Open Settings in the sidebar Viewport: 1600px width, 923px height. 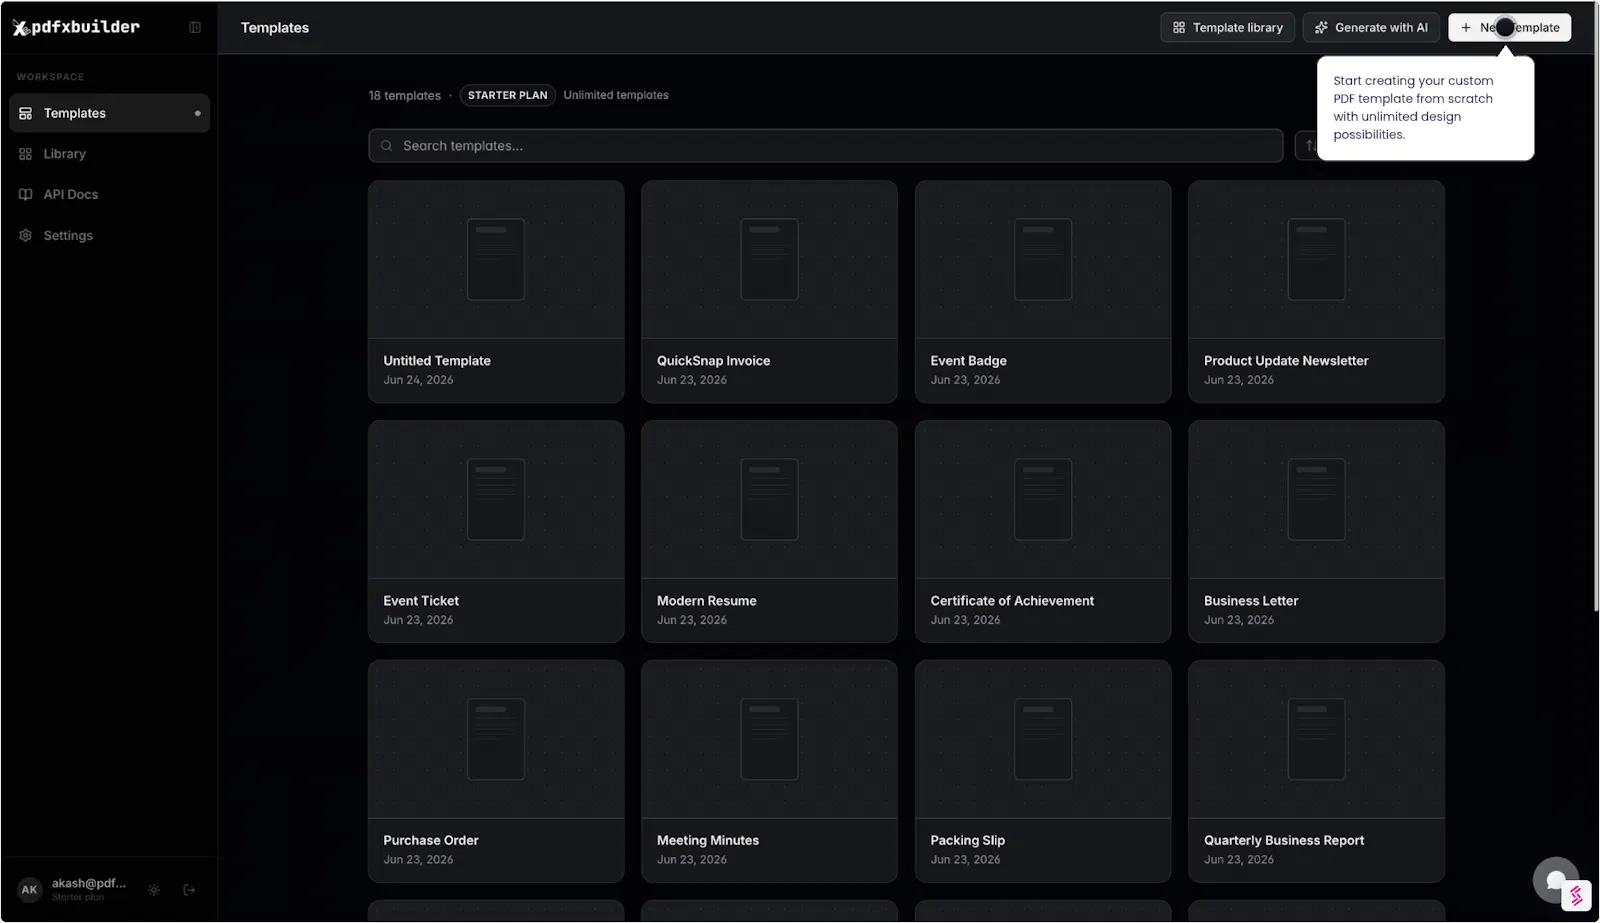tap(109, 236)
